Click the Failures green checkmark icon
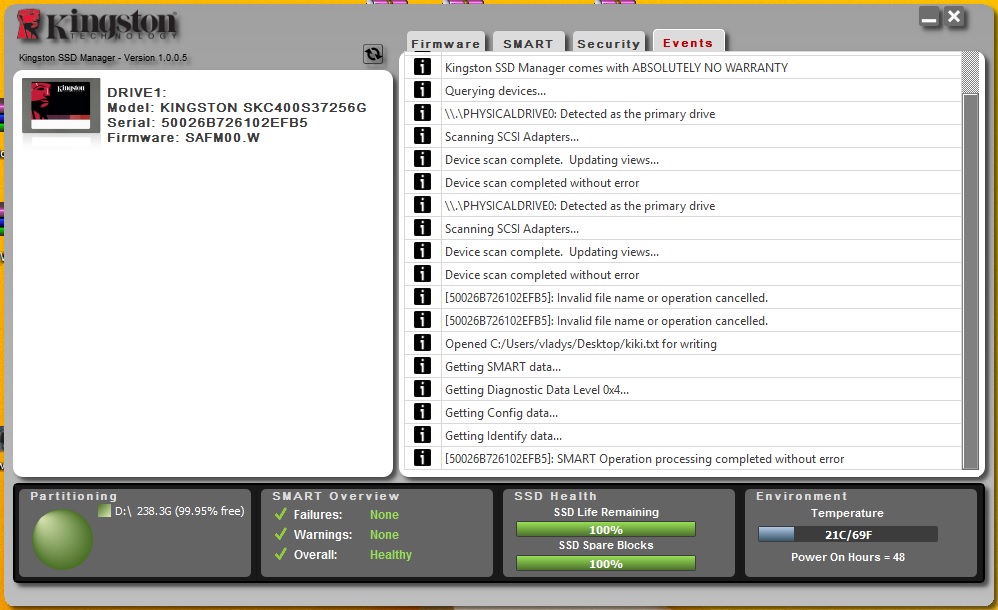 click(x=281, y=514)
